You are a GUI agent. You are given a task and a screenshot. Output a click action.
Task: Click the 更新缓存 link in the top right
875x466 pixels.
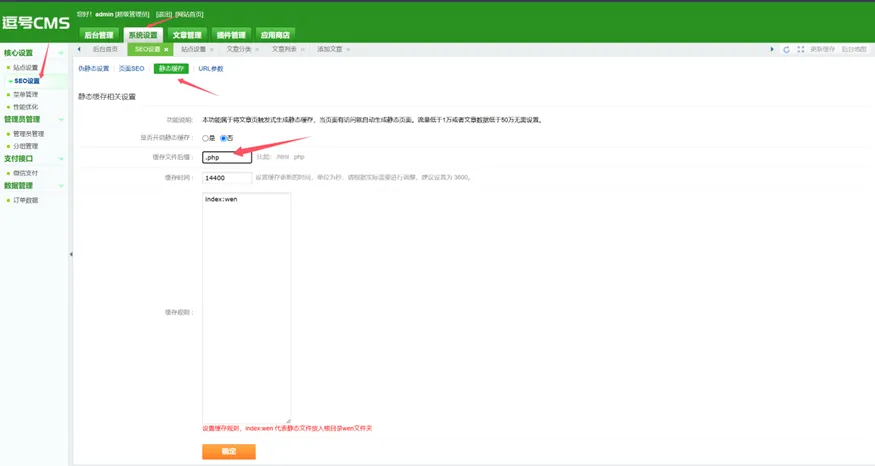point(822,49)
